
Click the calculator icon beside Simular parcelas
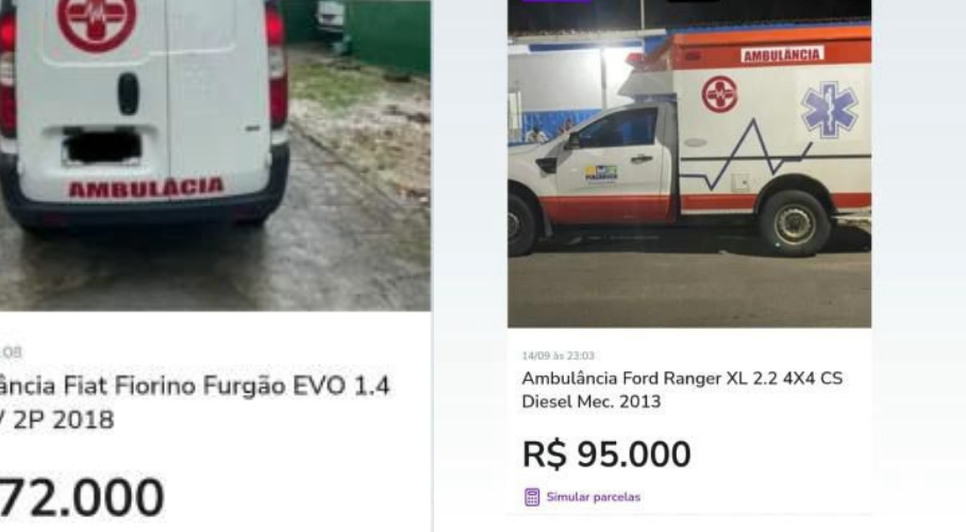point(532,497)
